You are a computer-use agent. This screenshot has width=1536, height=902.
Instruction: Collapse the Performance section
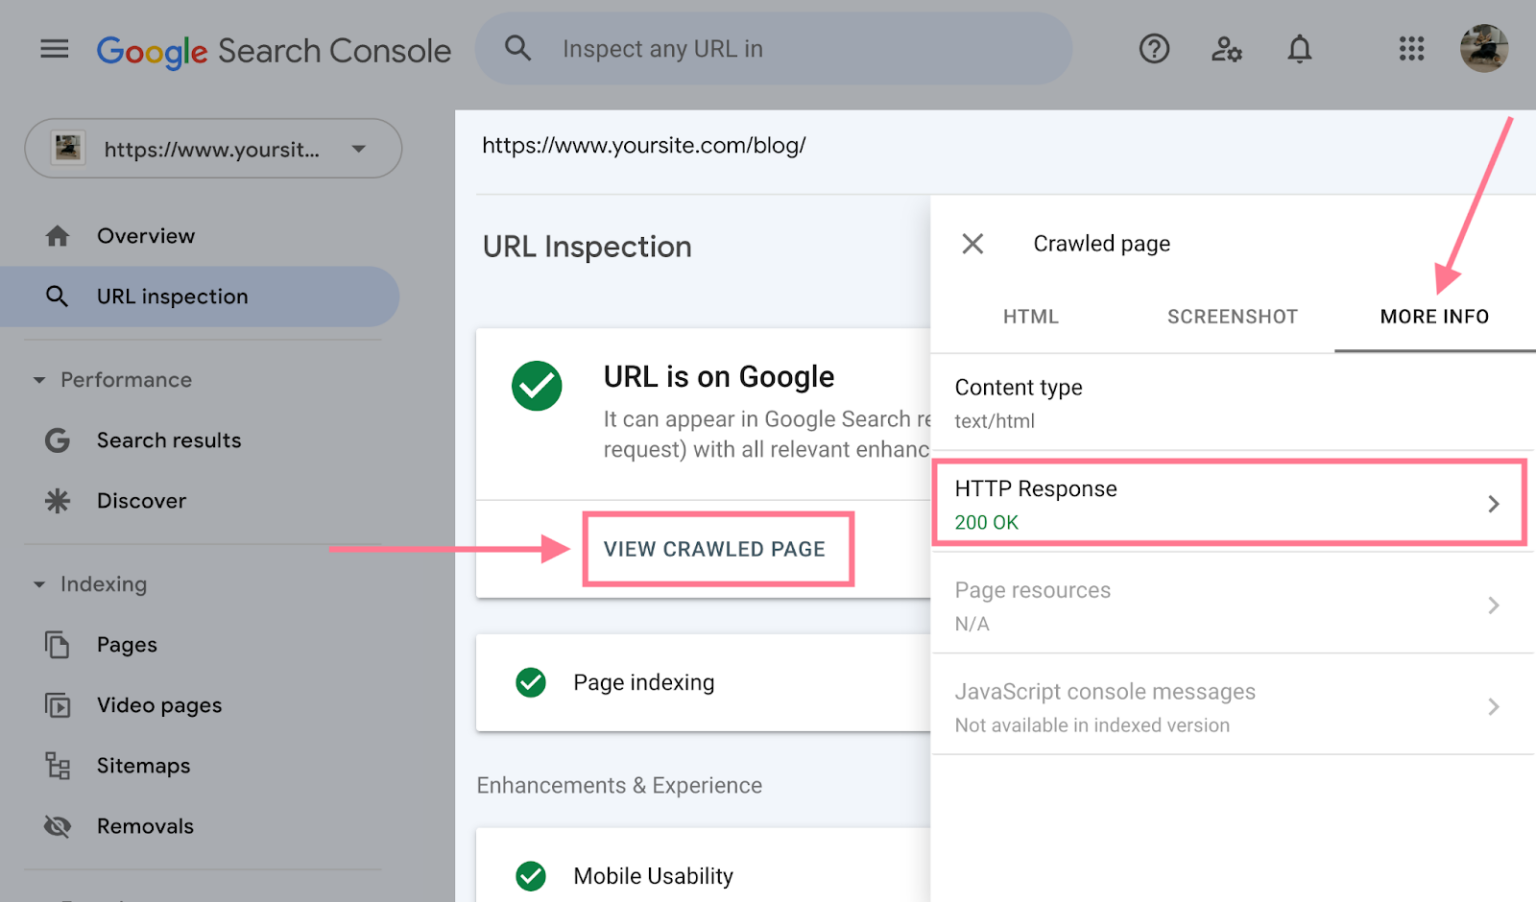[x=38, y=380]
